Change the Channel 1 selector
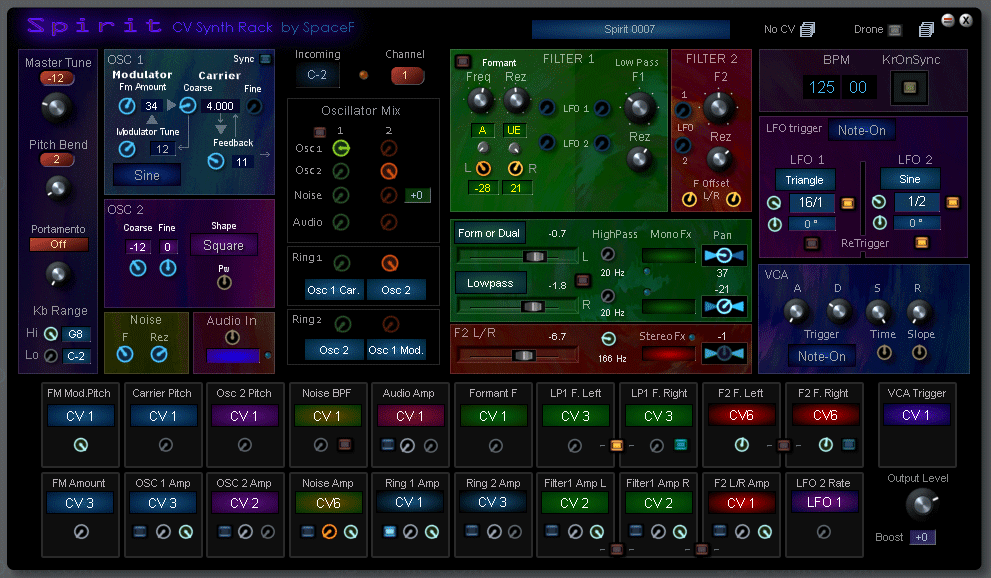The height and width of the screenshot is (578, 991). click(406, 75)
